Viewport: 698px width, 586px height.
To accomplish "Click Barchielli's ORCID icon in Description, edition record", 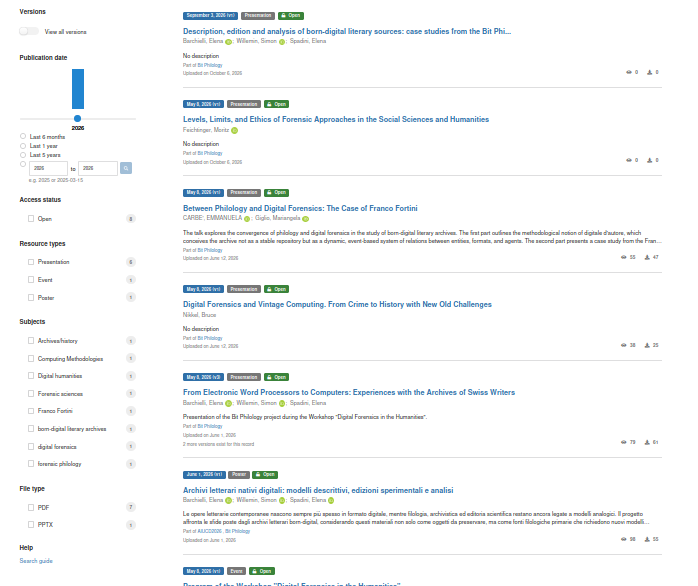I will (228, 42).
